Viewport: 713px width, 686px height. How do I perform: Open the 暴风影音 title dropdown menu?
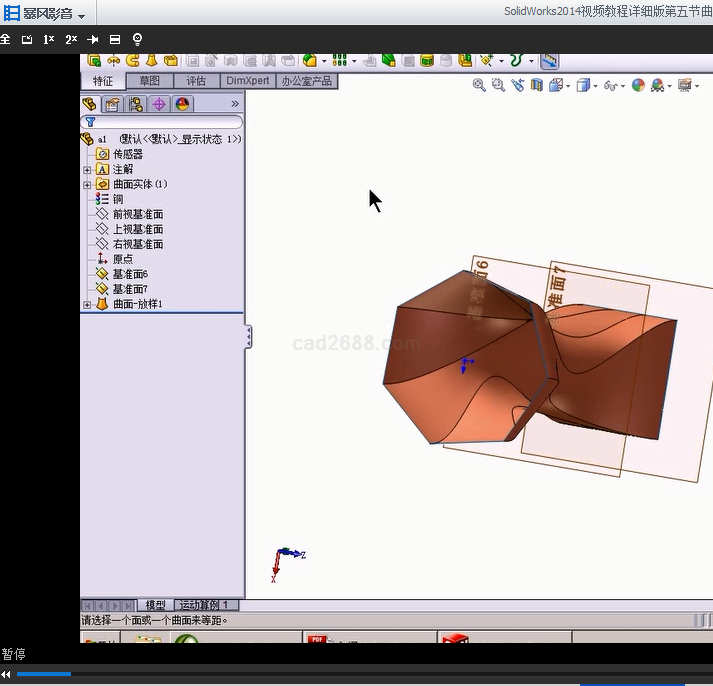pos(81,16)
